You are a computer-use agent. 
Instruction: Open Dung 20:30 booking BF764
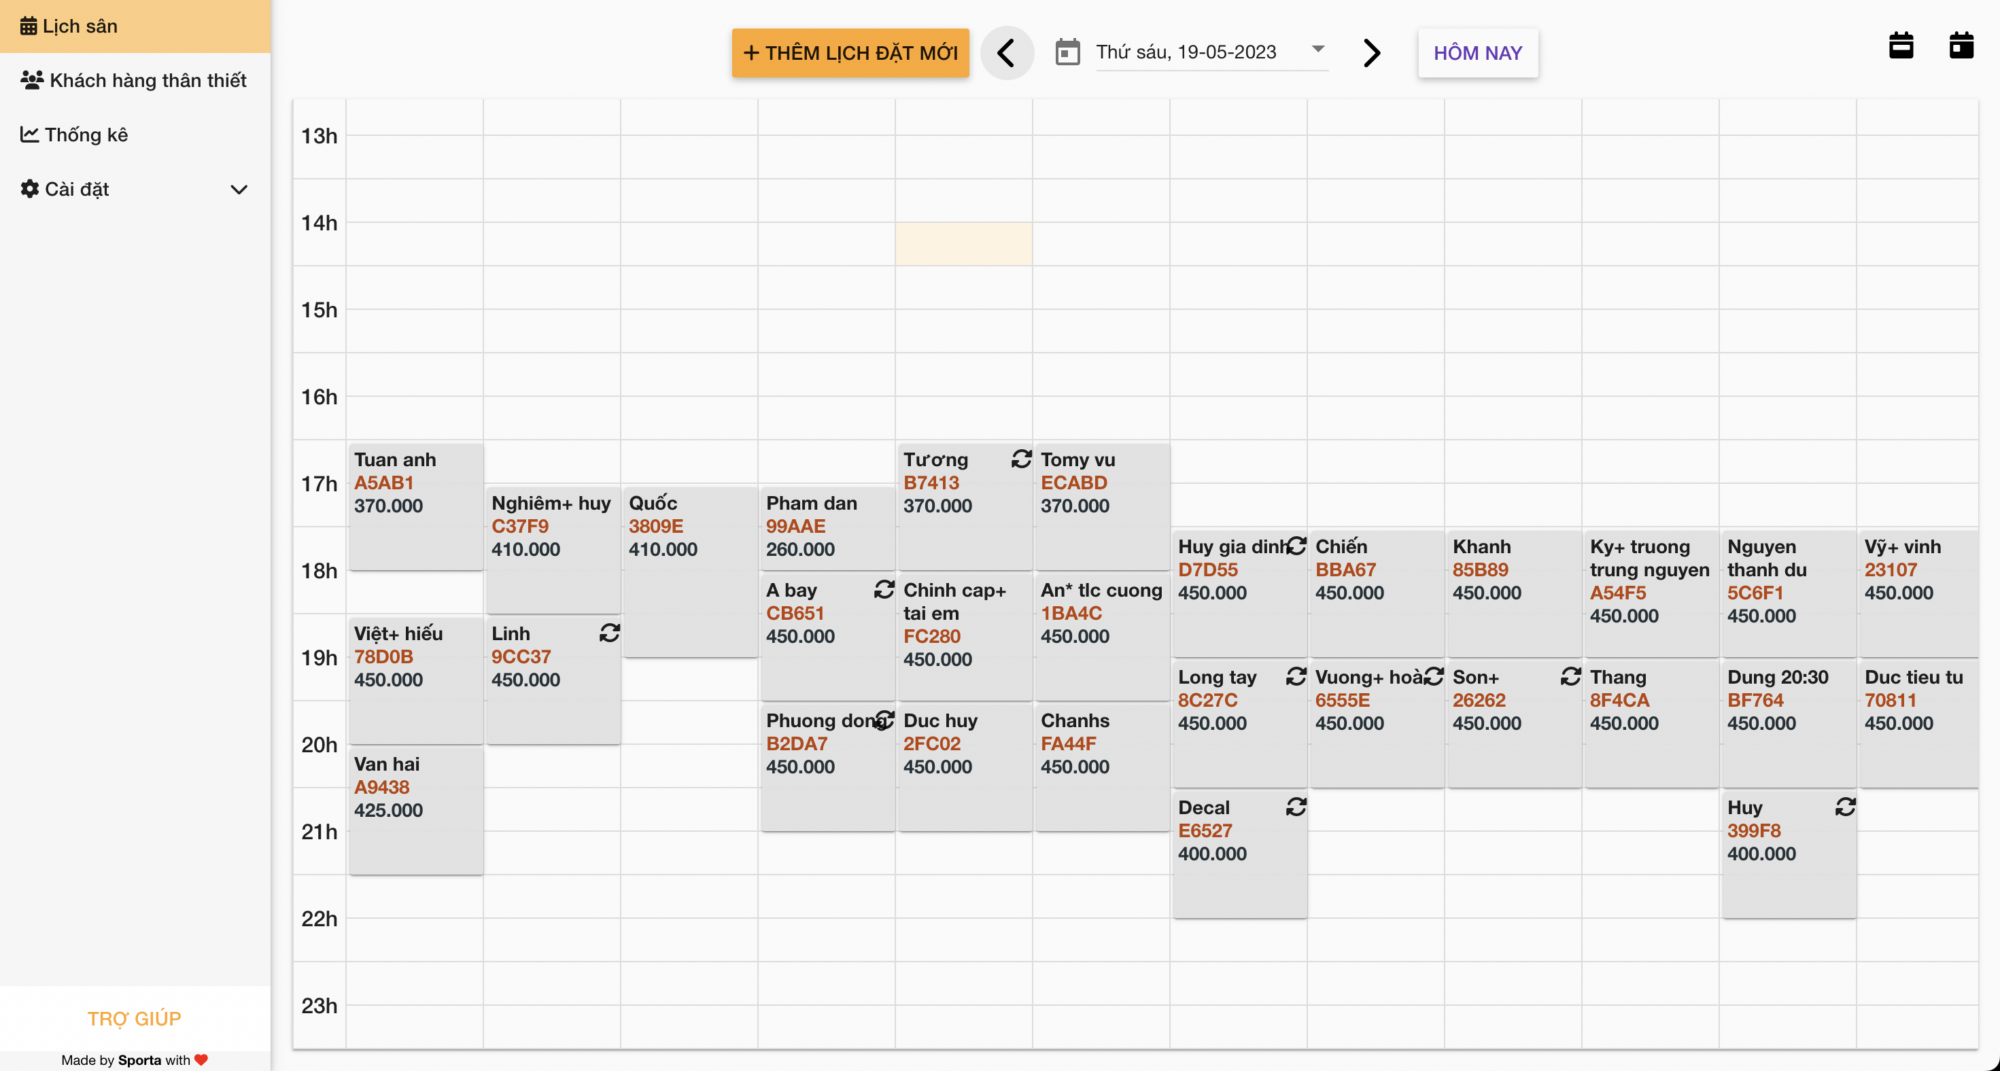[1789, 724]
